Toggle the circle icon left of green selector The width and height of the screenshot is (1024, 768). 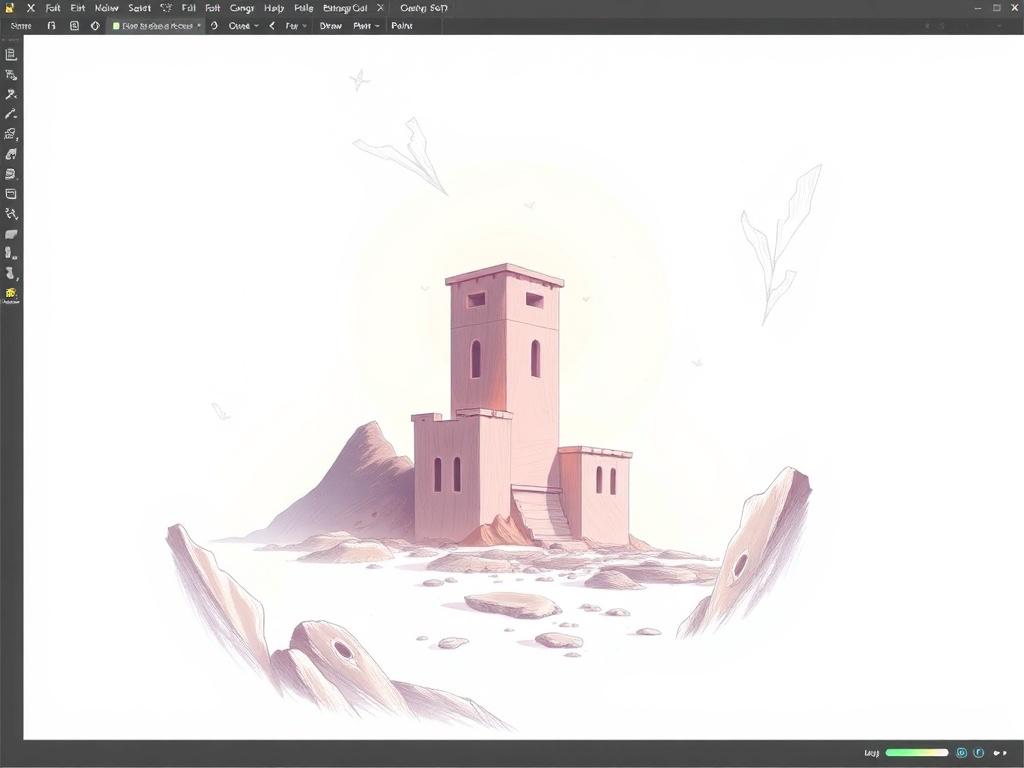pyautogui.click(x=95, y=26)
